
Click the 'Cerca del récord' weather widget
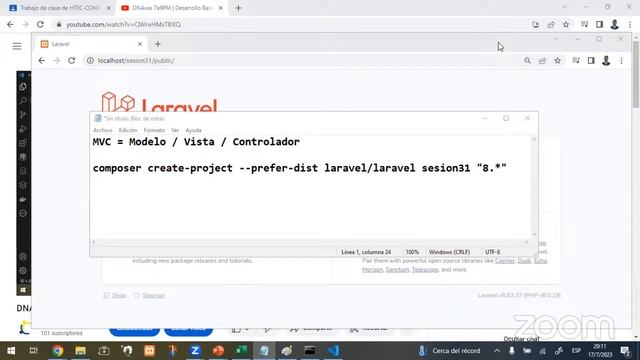(x=450, y=351)
